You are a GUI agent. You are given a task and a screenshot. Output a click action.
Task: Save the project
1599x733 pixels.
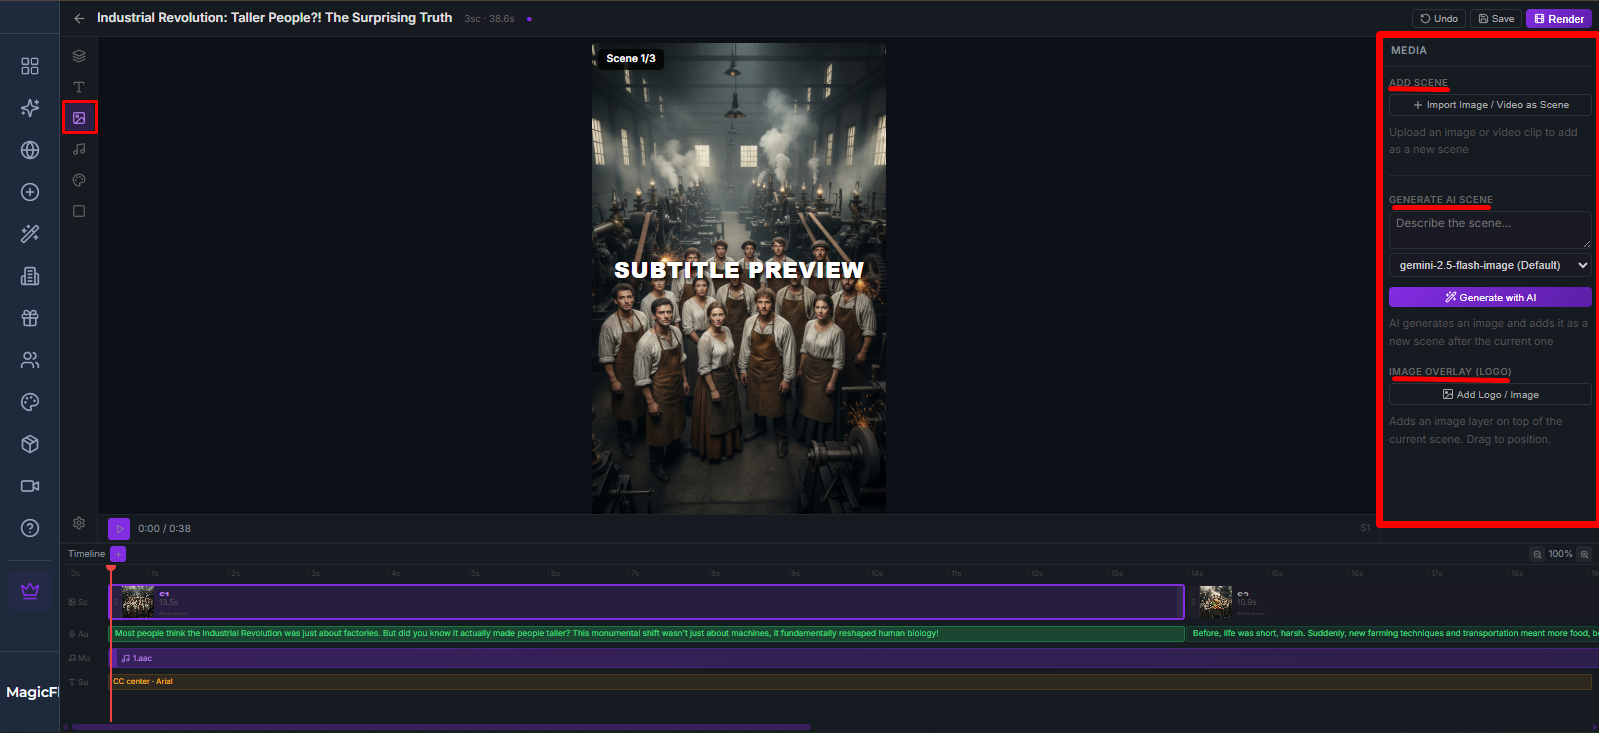coord(1496,18)
